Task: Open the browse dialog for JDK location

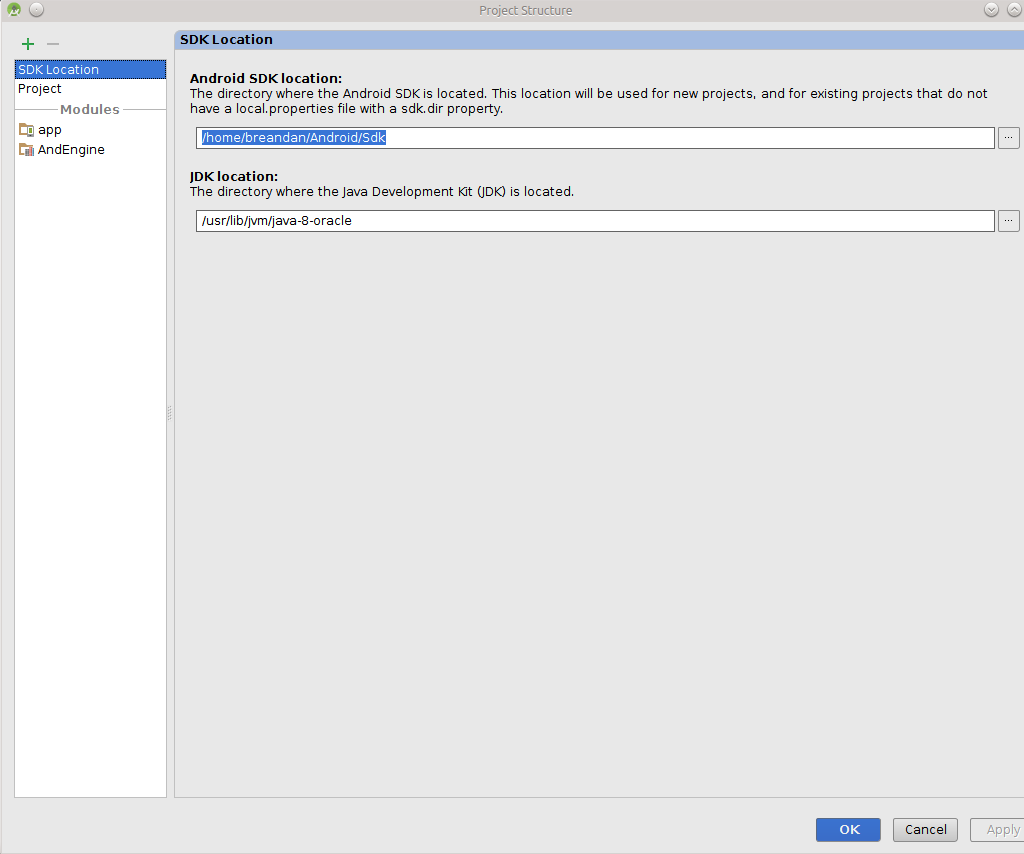Action: 1008,220
